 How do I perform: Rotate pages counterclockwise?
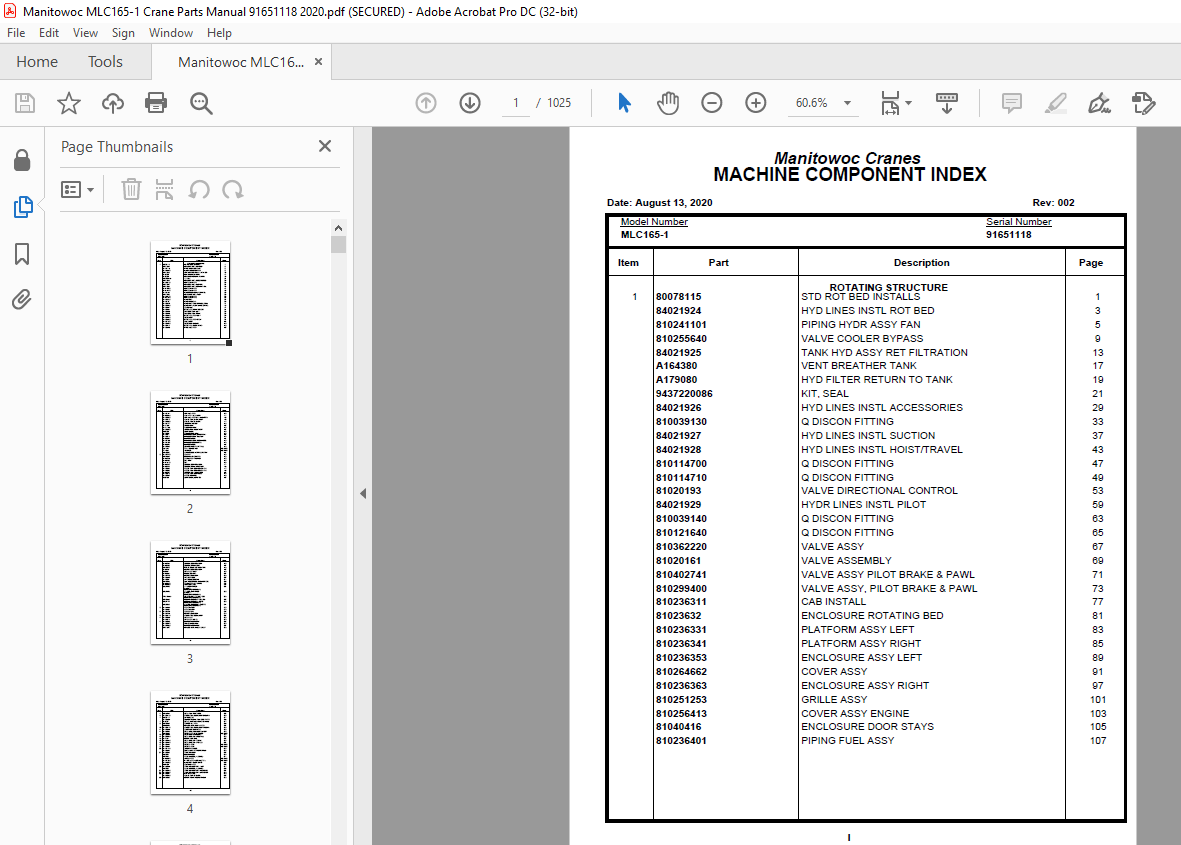199,189
